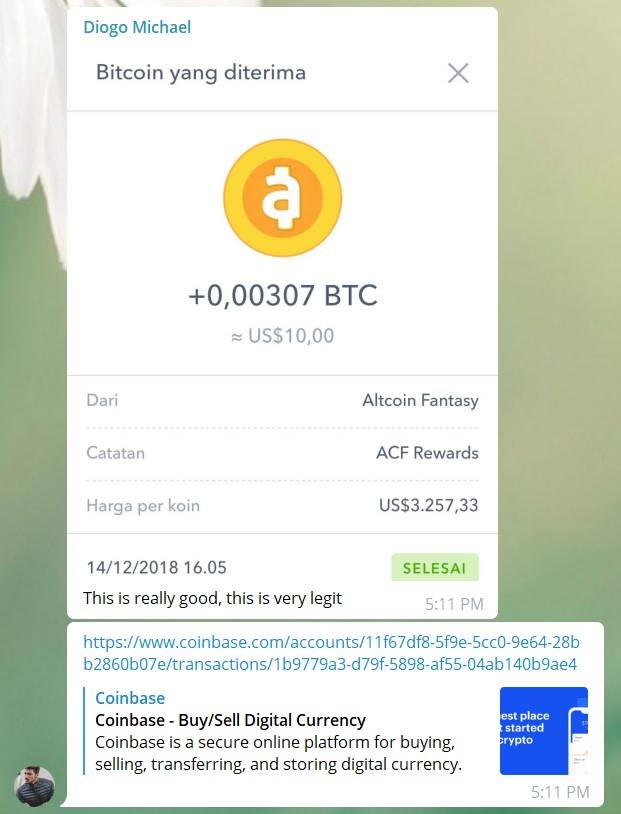621x814 pixels.
Task: Click the orange Bitcoin coin logo
Action: (x=282, y=198)
